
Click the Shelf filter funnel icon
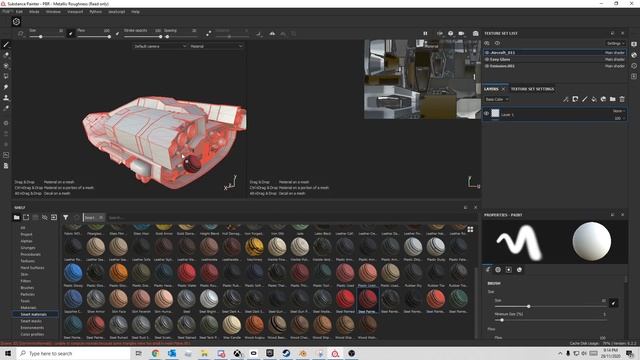(66, 218)
